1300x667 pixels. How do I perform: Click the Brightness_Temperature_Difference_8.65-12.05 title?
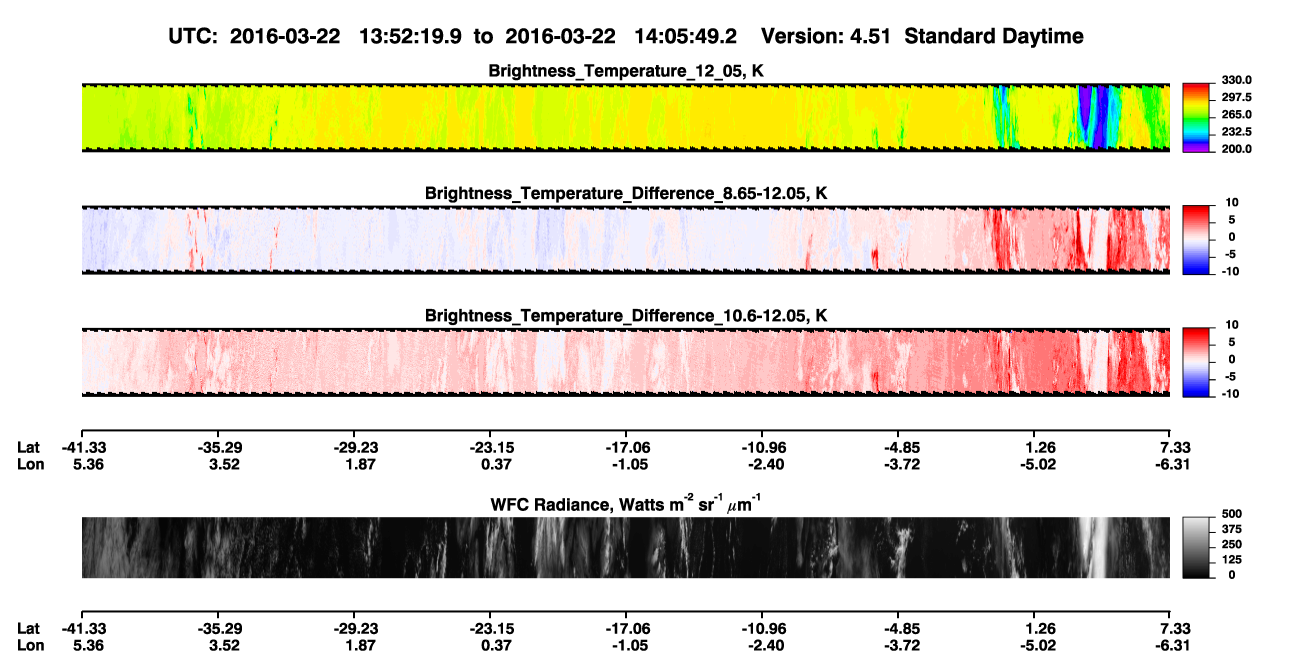626,193
